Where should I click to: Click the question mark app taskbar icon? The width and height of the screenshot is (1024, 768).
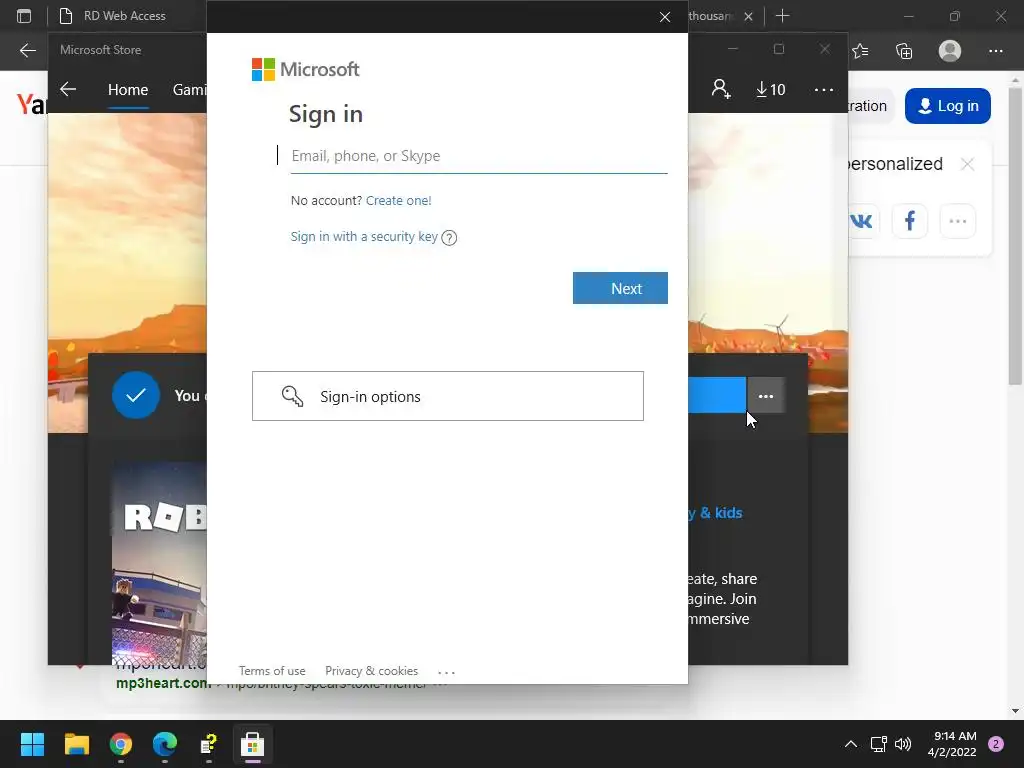tap(208, 744)
